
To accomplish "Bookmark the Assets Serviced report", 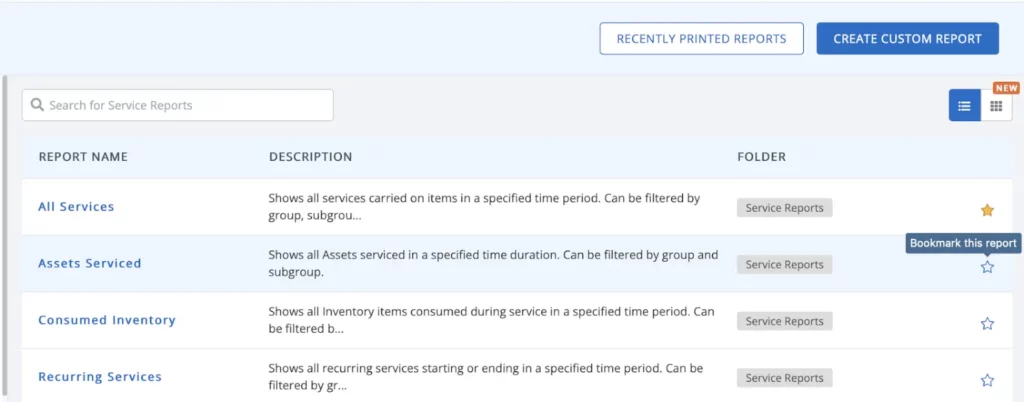I will click(987, 267).
